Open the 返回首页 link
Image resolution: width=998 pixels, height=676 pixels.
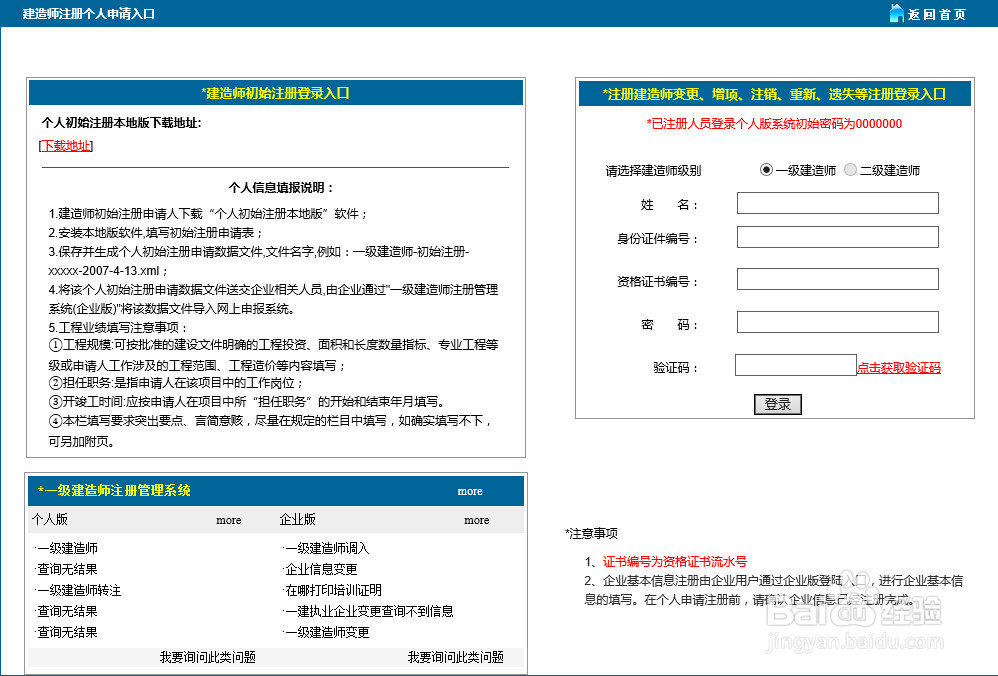pos(937,14)
